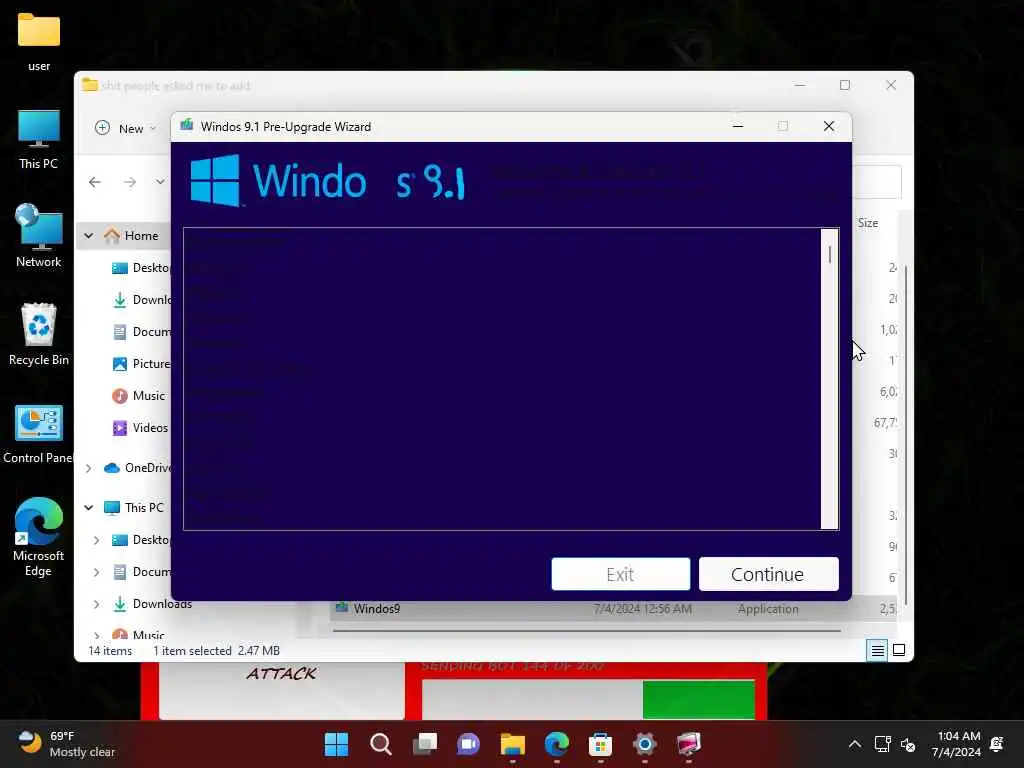Click New button in File Explorer
Image resolution: width=1024 pixels, height=768 pixels.
tap(125, 128)
